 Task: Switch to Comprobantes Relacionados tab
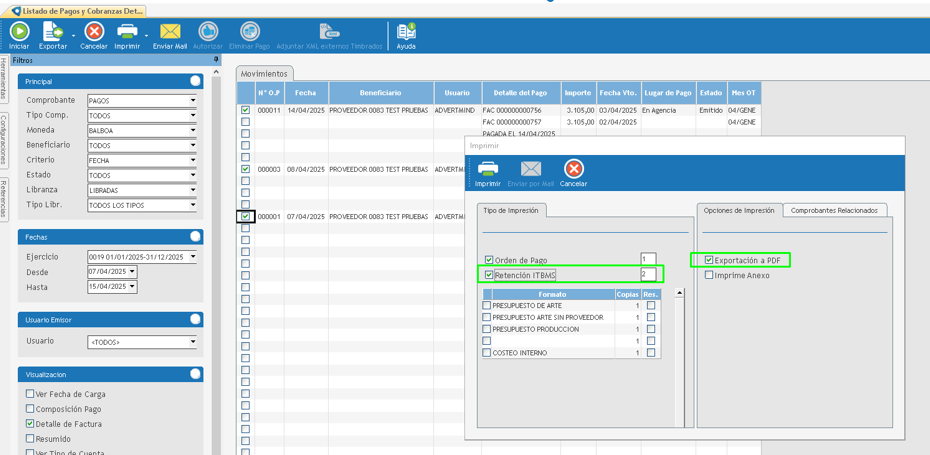click(834, 210)
